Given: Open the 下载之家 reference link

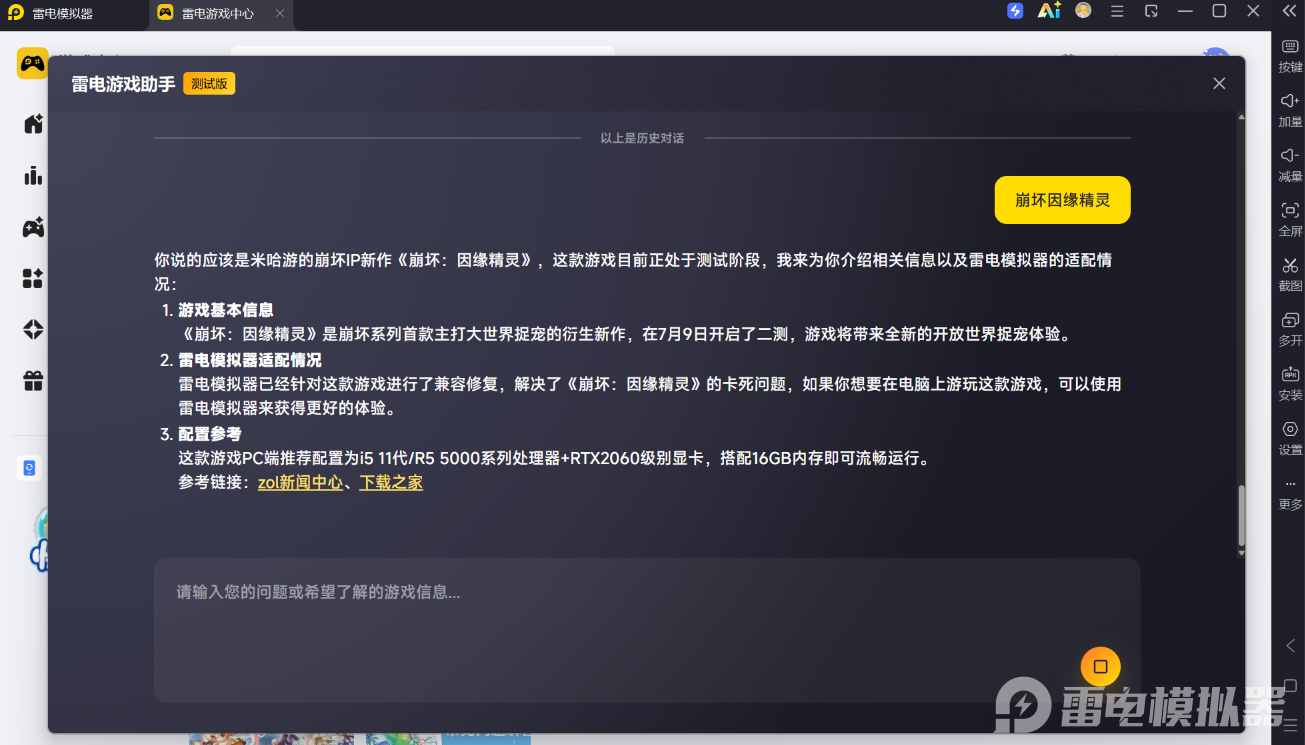Looking at the screenshot, I should [391, 483].
